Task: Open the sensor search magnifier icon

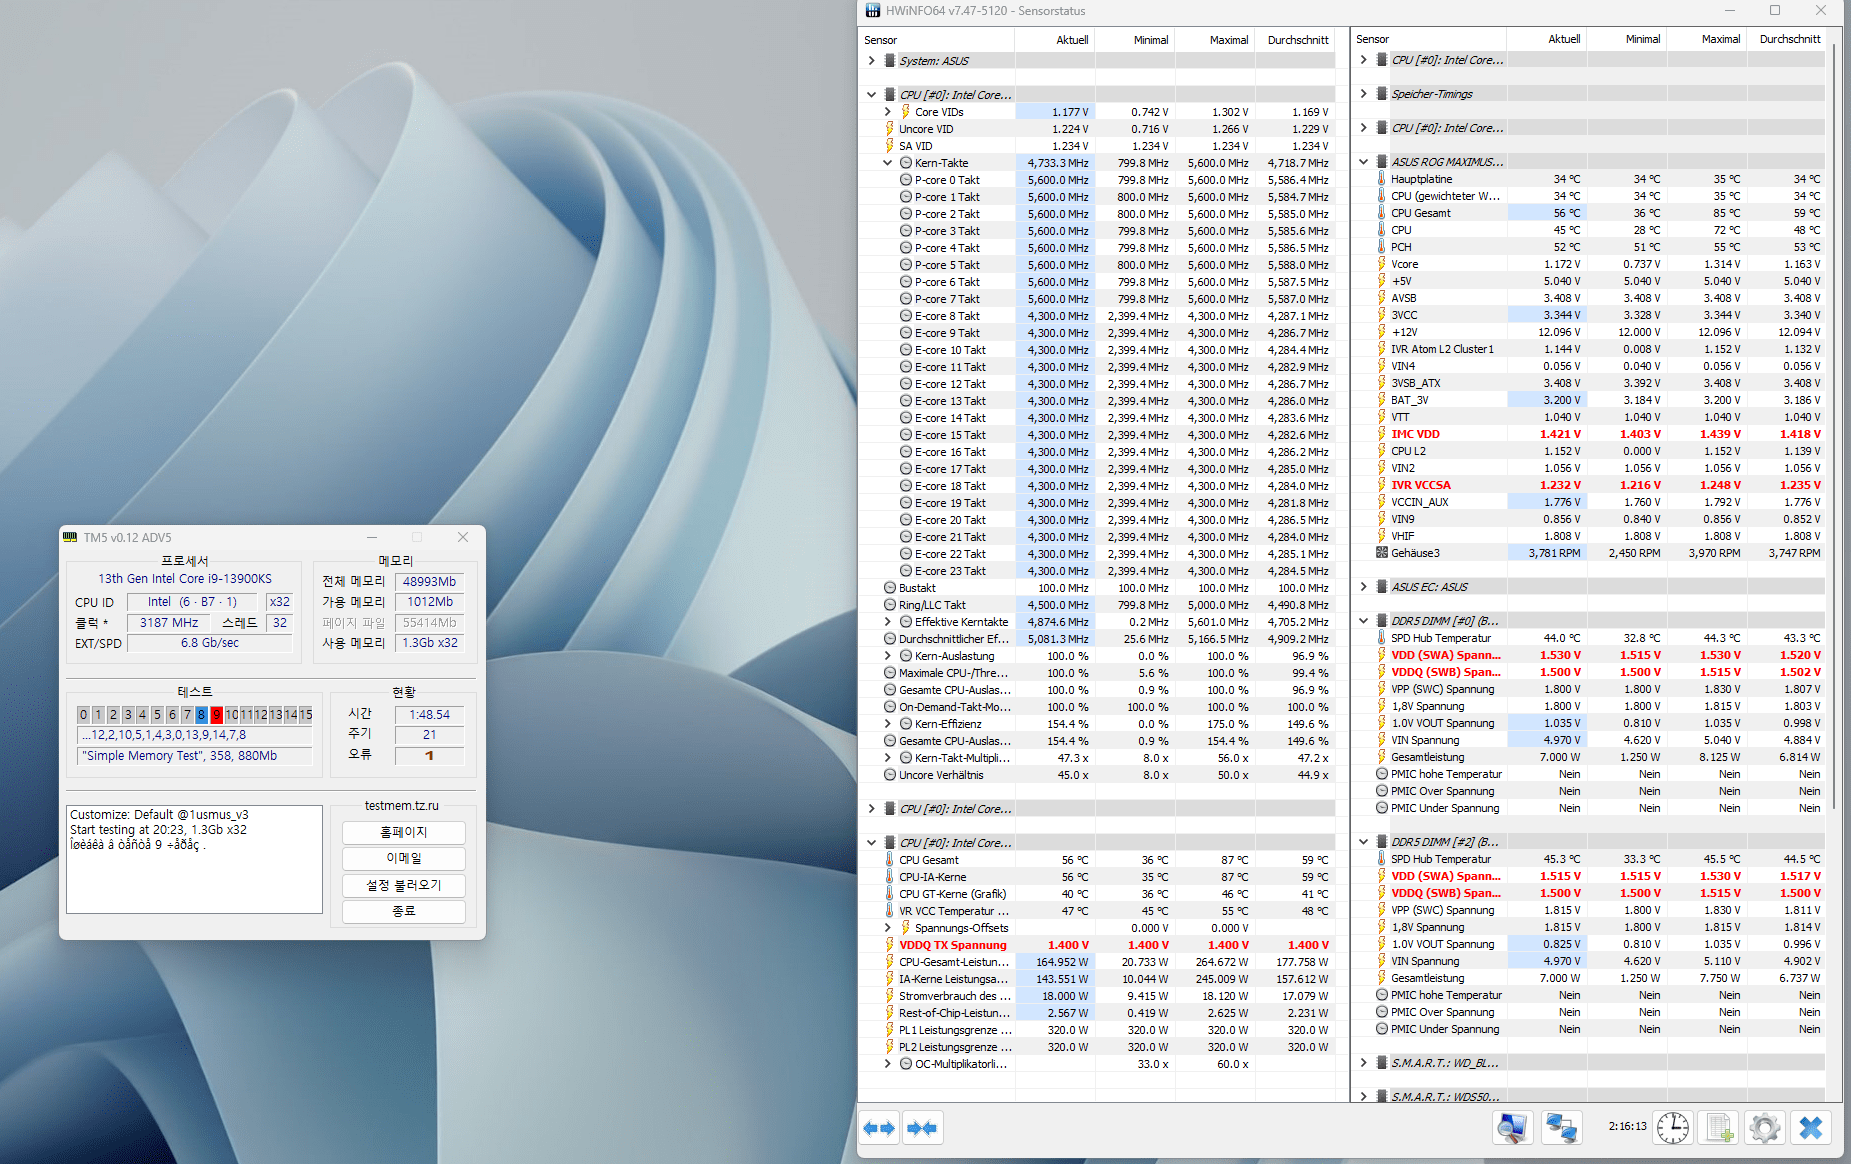Action: (1511, 1128)
